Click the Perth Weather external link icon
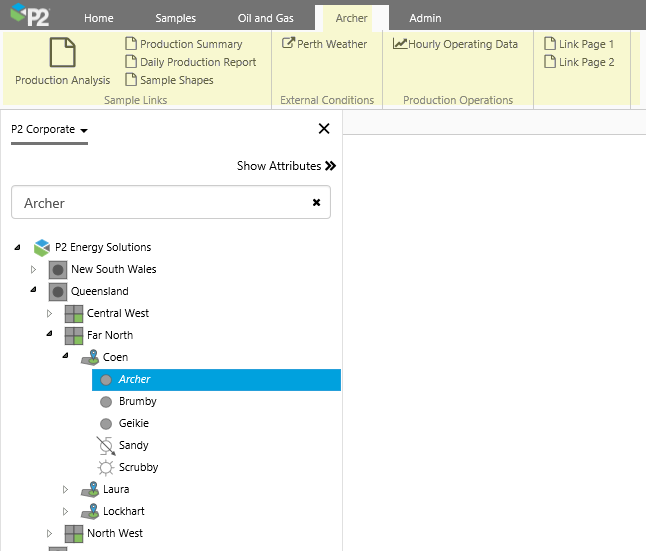Screen dimensions: 646x551 pos(289,44)
